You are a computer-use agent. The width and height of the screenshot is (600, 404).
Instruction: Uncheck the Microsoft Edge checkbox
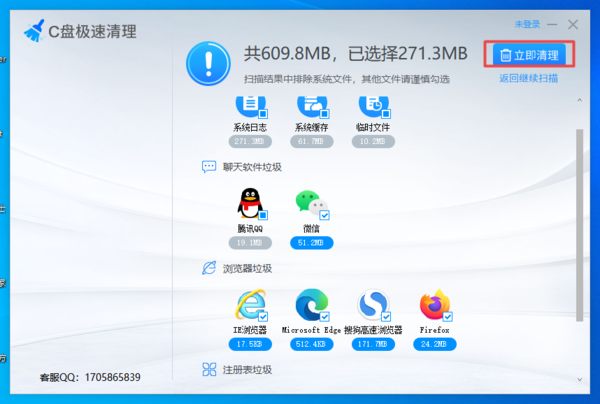324,317
